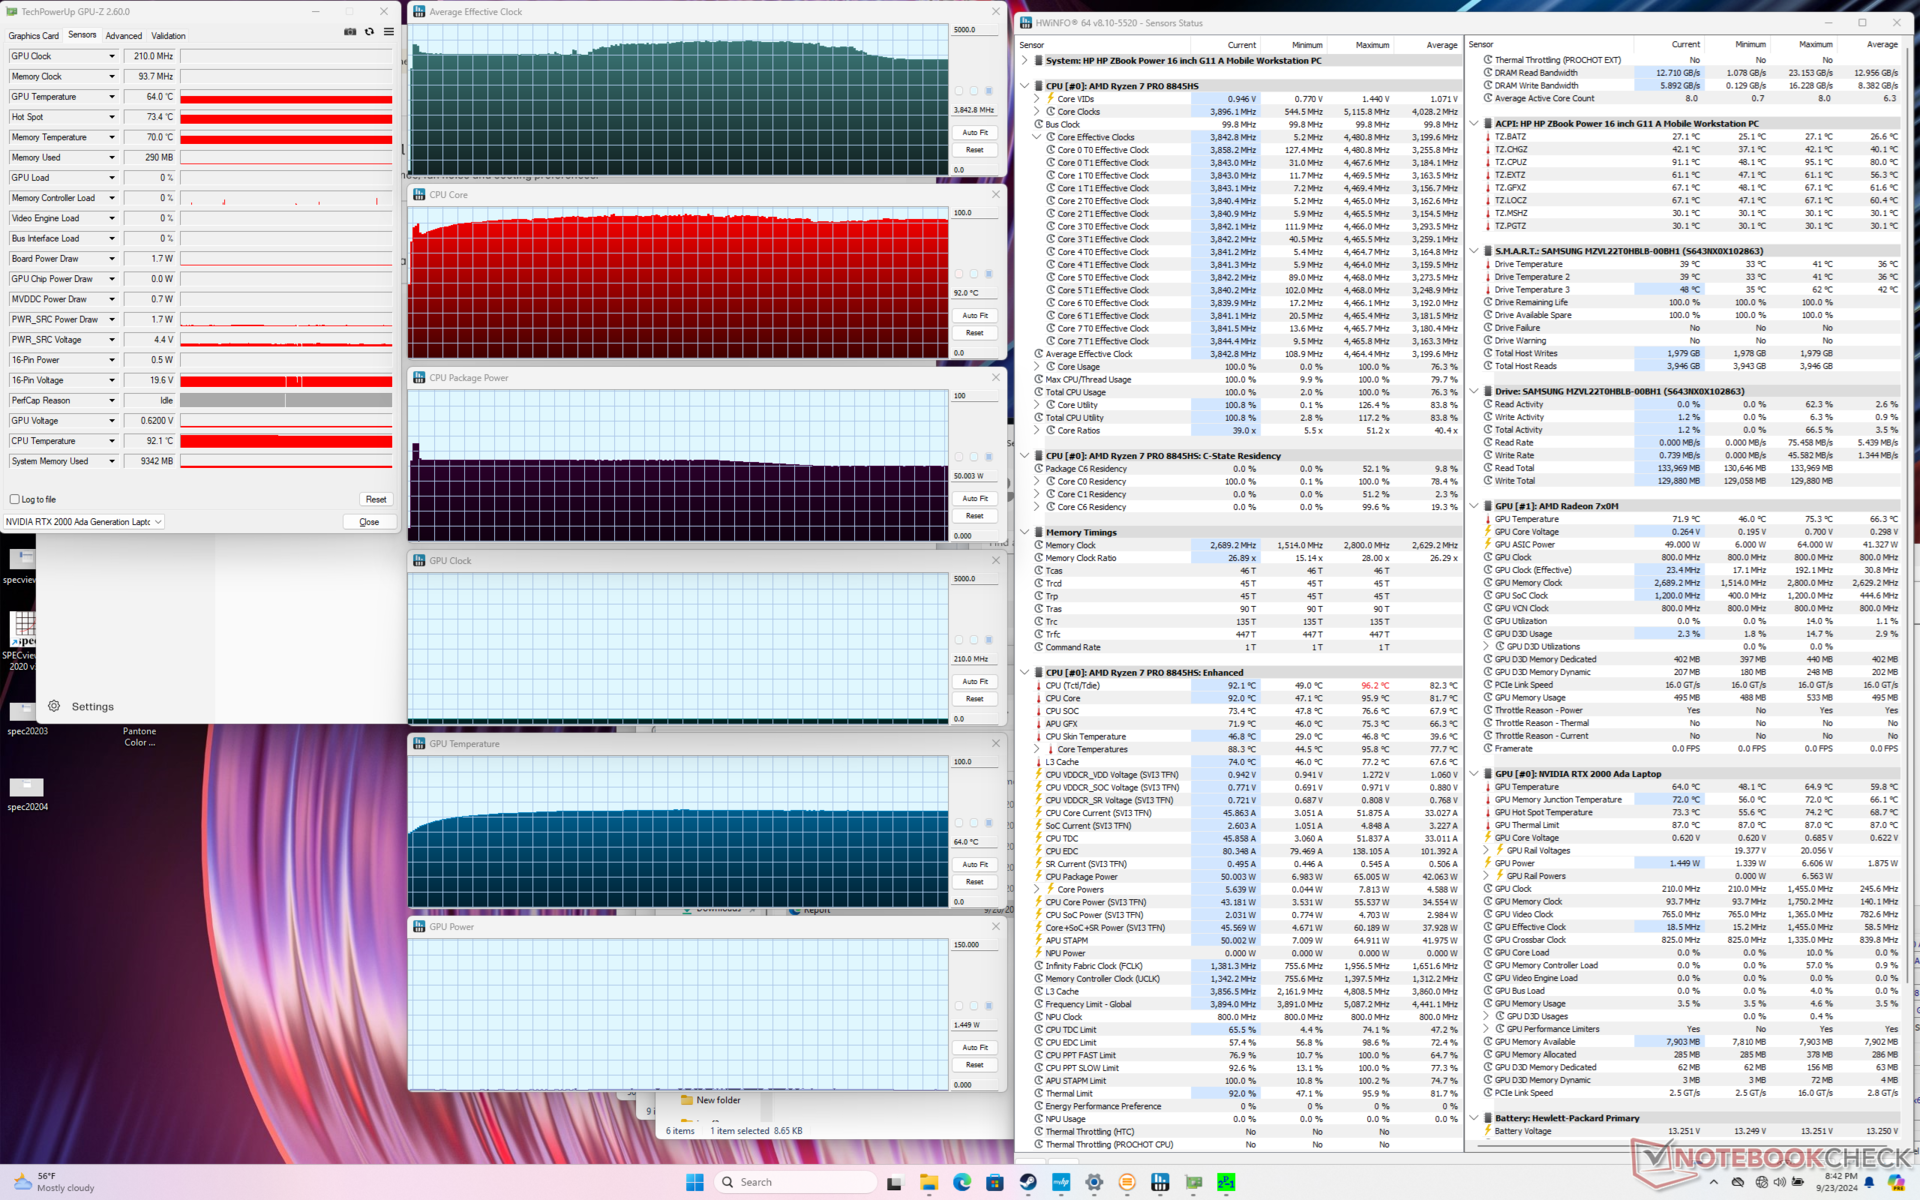The image size is (1920, 1200).
Task: Click the Prime95 taskbar icon
Action: pos(1226,1182)
